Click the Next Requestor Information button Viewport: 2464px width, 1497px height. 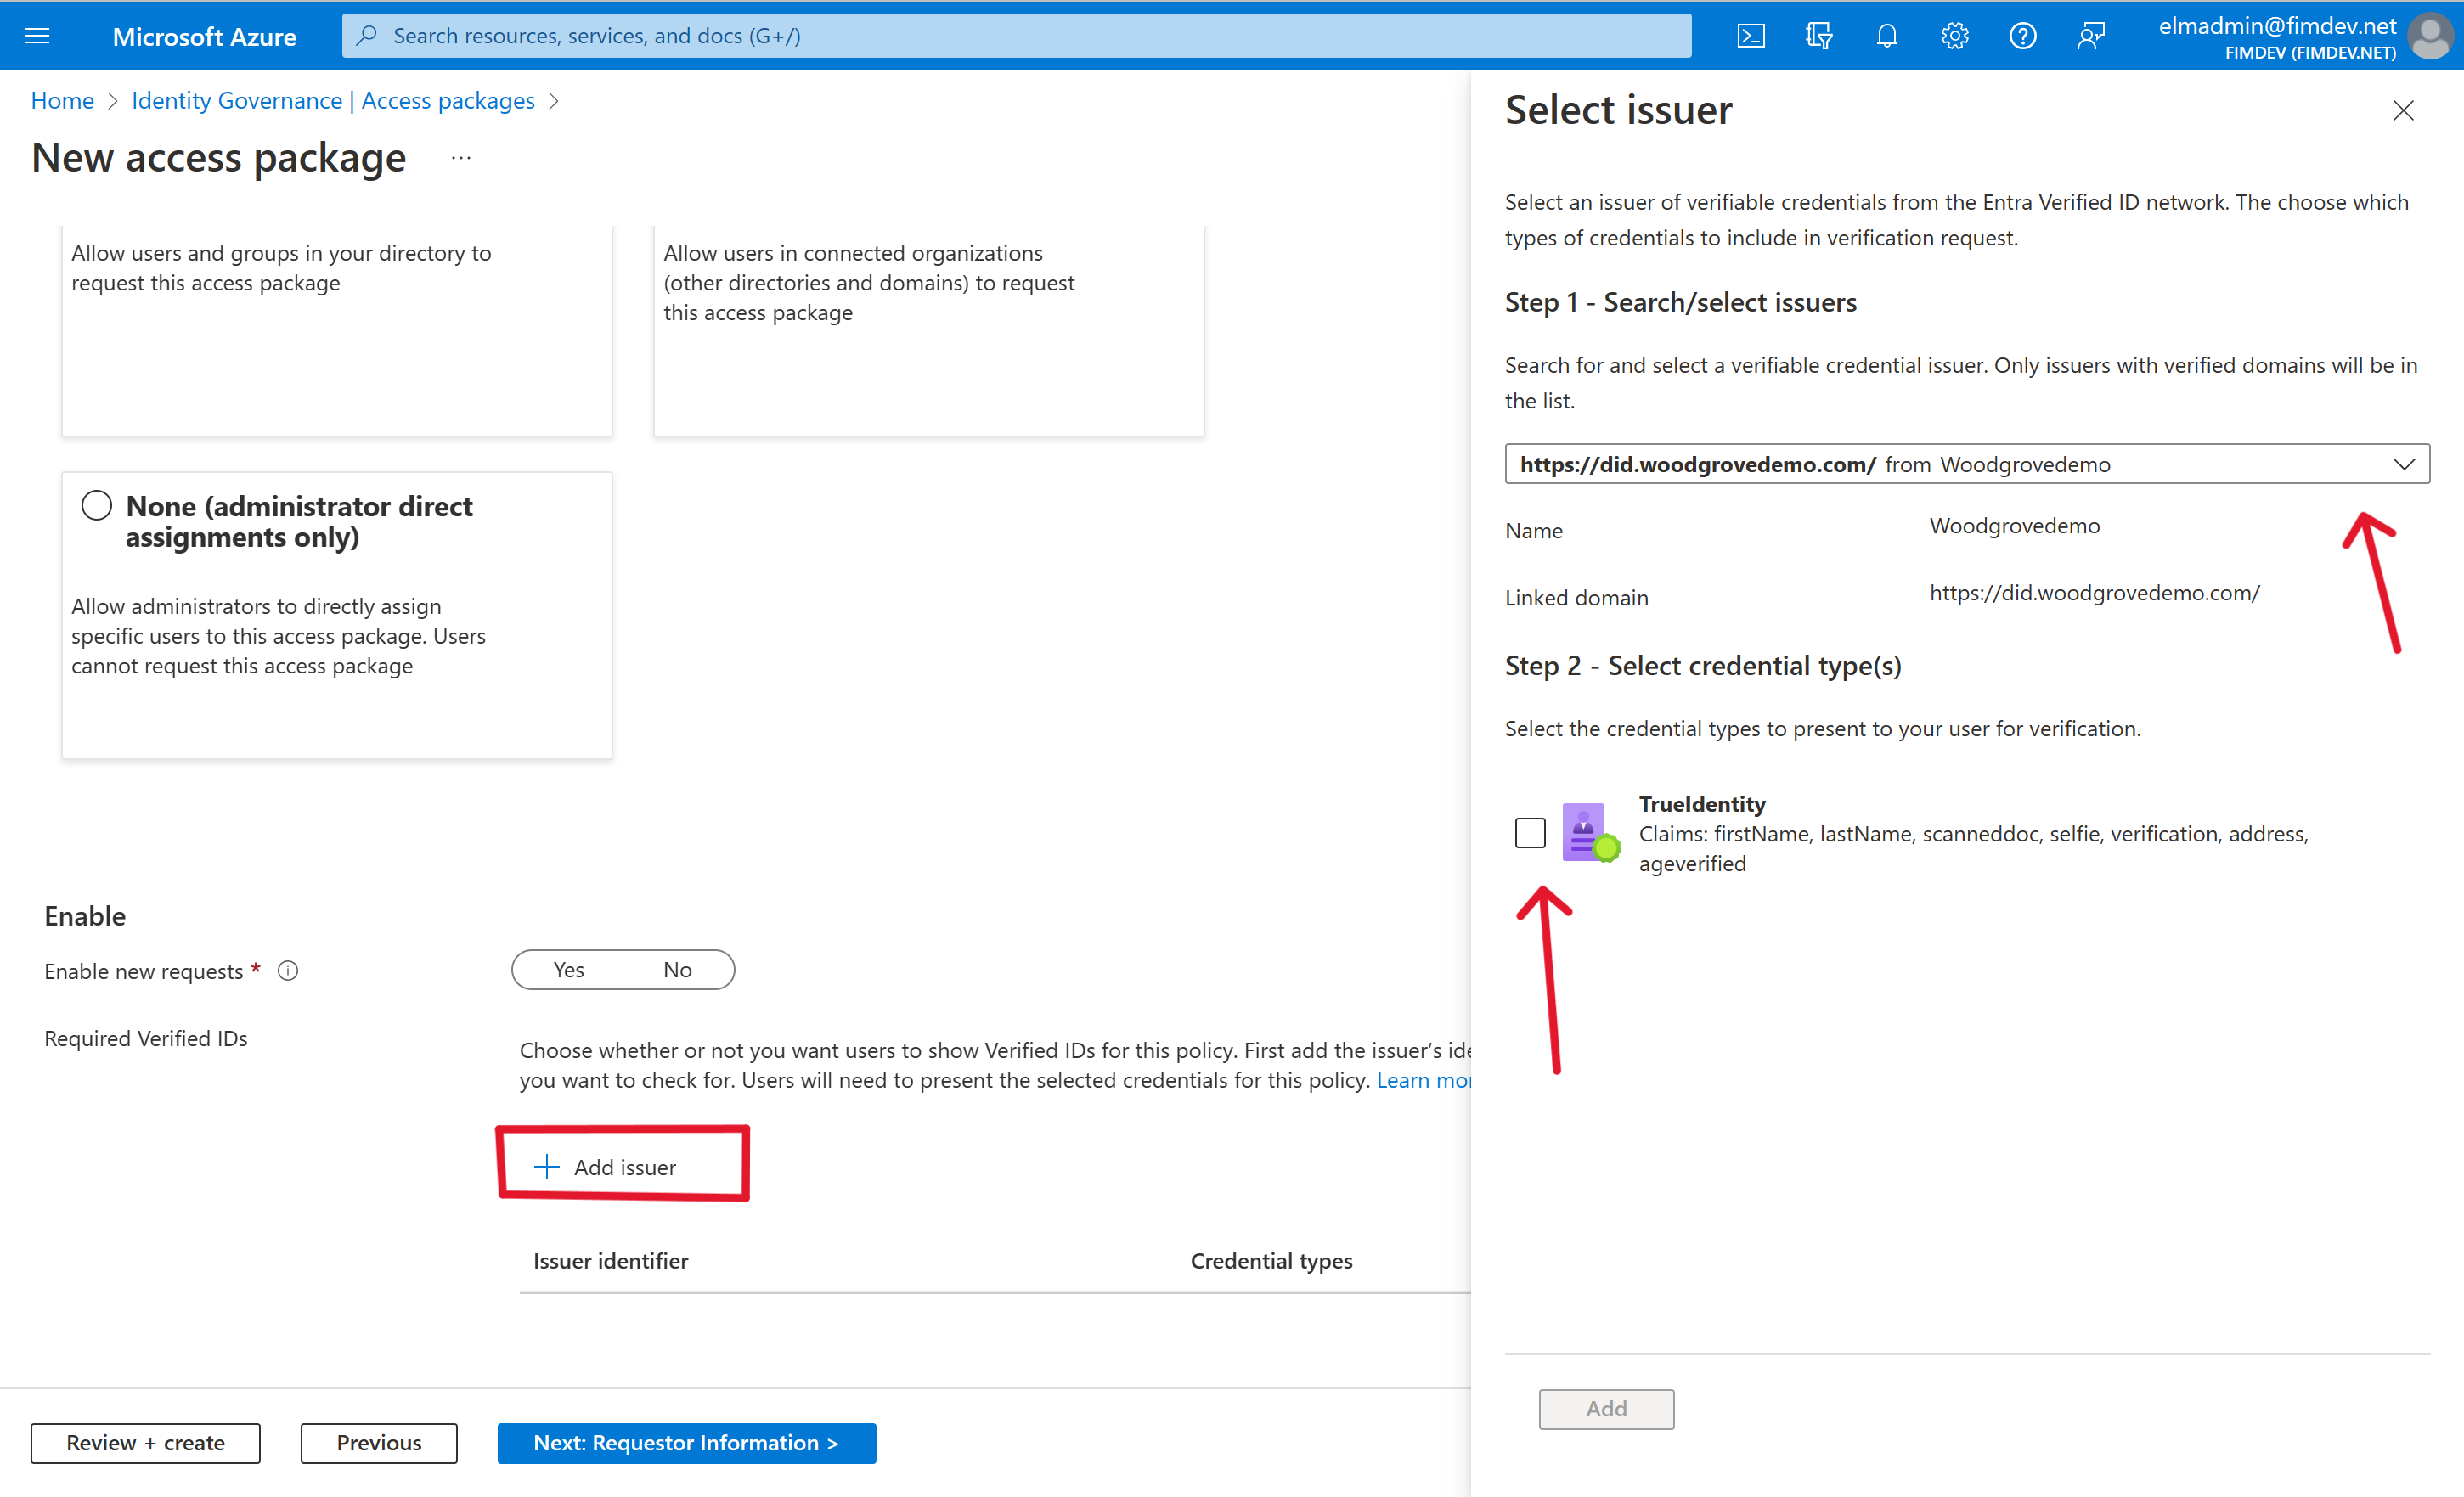click(x=685, y=1441)
